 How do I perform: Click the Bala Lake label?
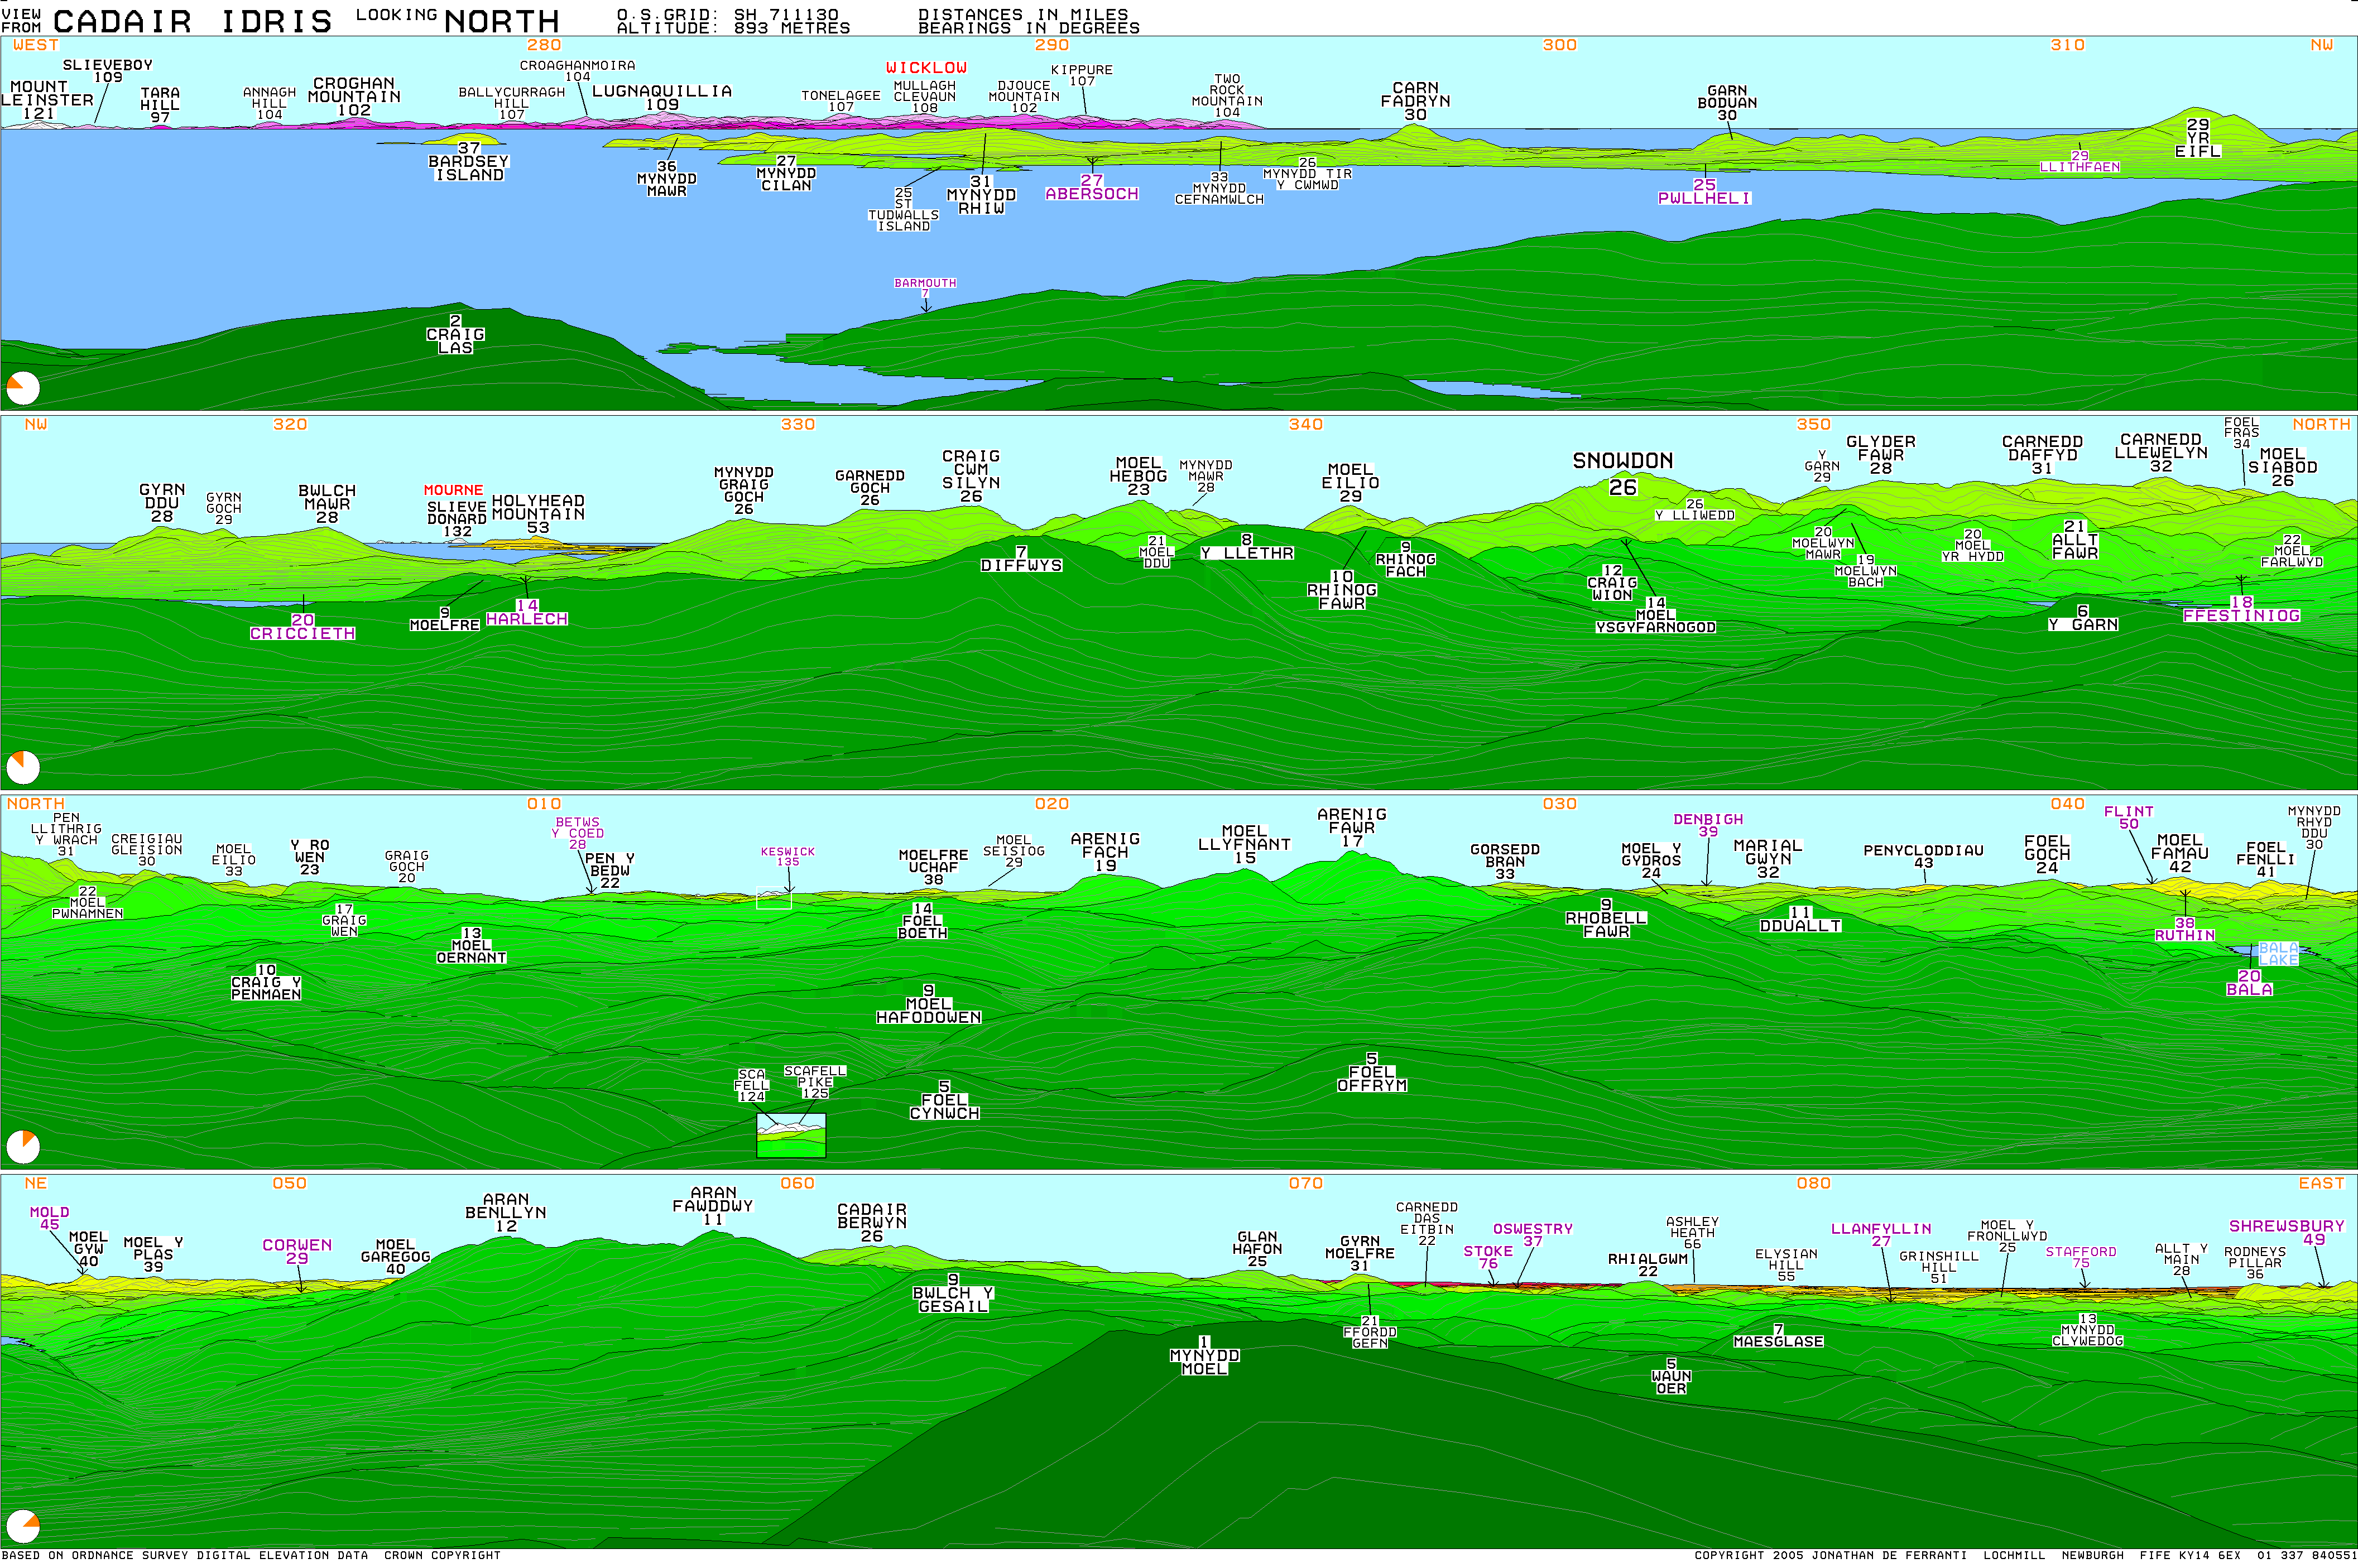pos(2278,953)
